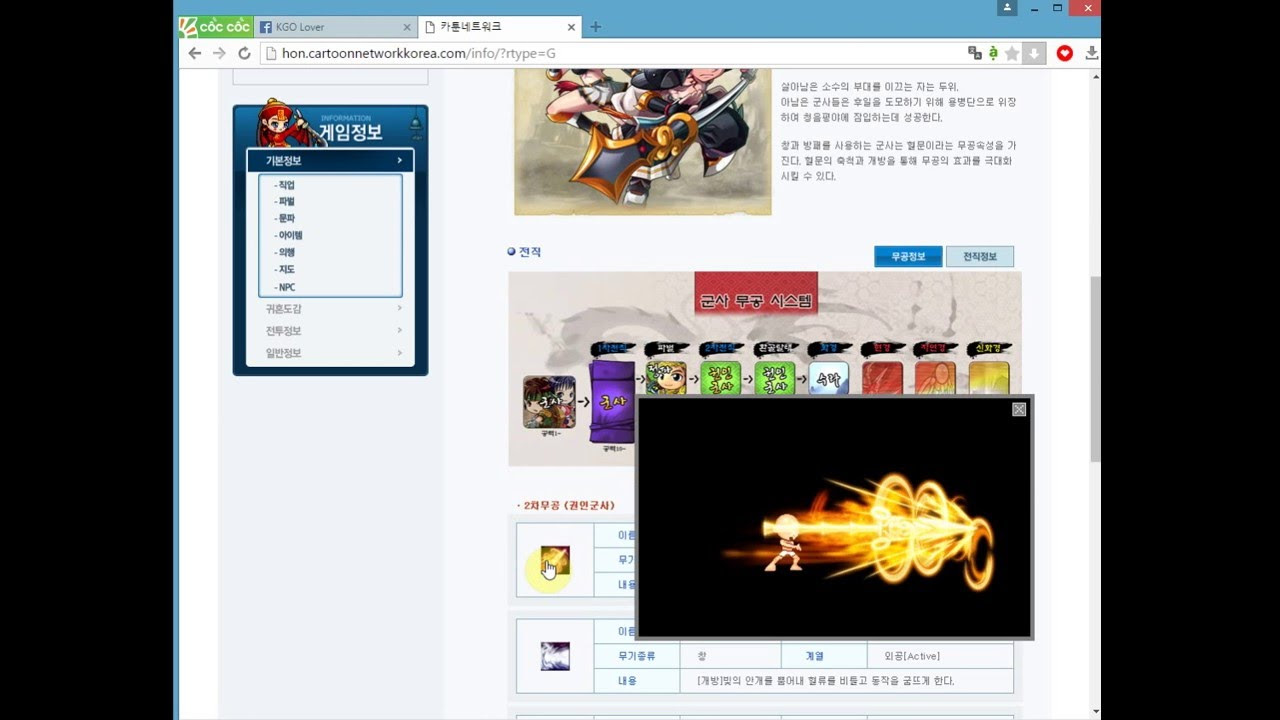Open the 지도 submenu link

(285, 270)
